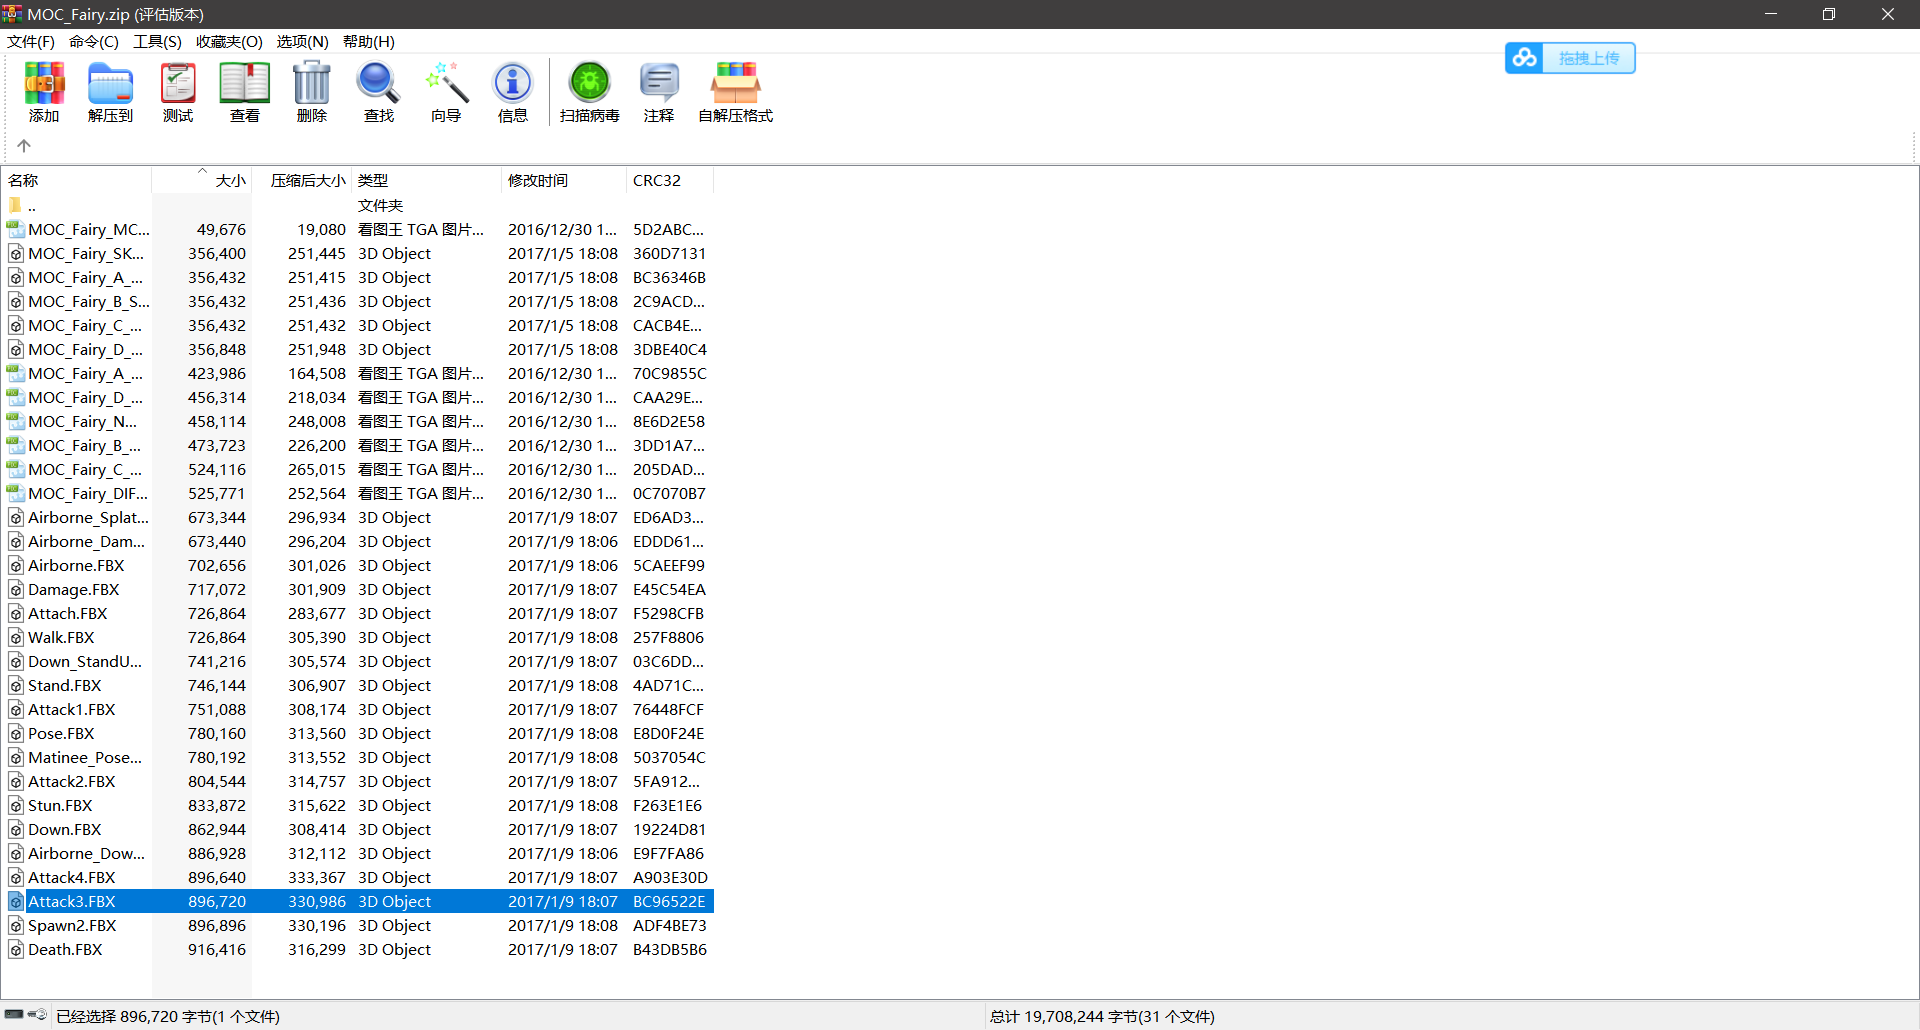Image resolution: width=1920 pixels, height=1030 pixels.
Task: Open the 收藏夹(O) favorites menu
Action: tap(229, 42)
